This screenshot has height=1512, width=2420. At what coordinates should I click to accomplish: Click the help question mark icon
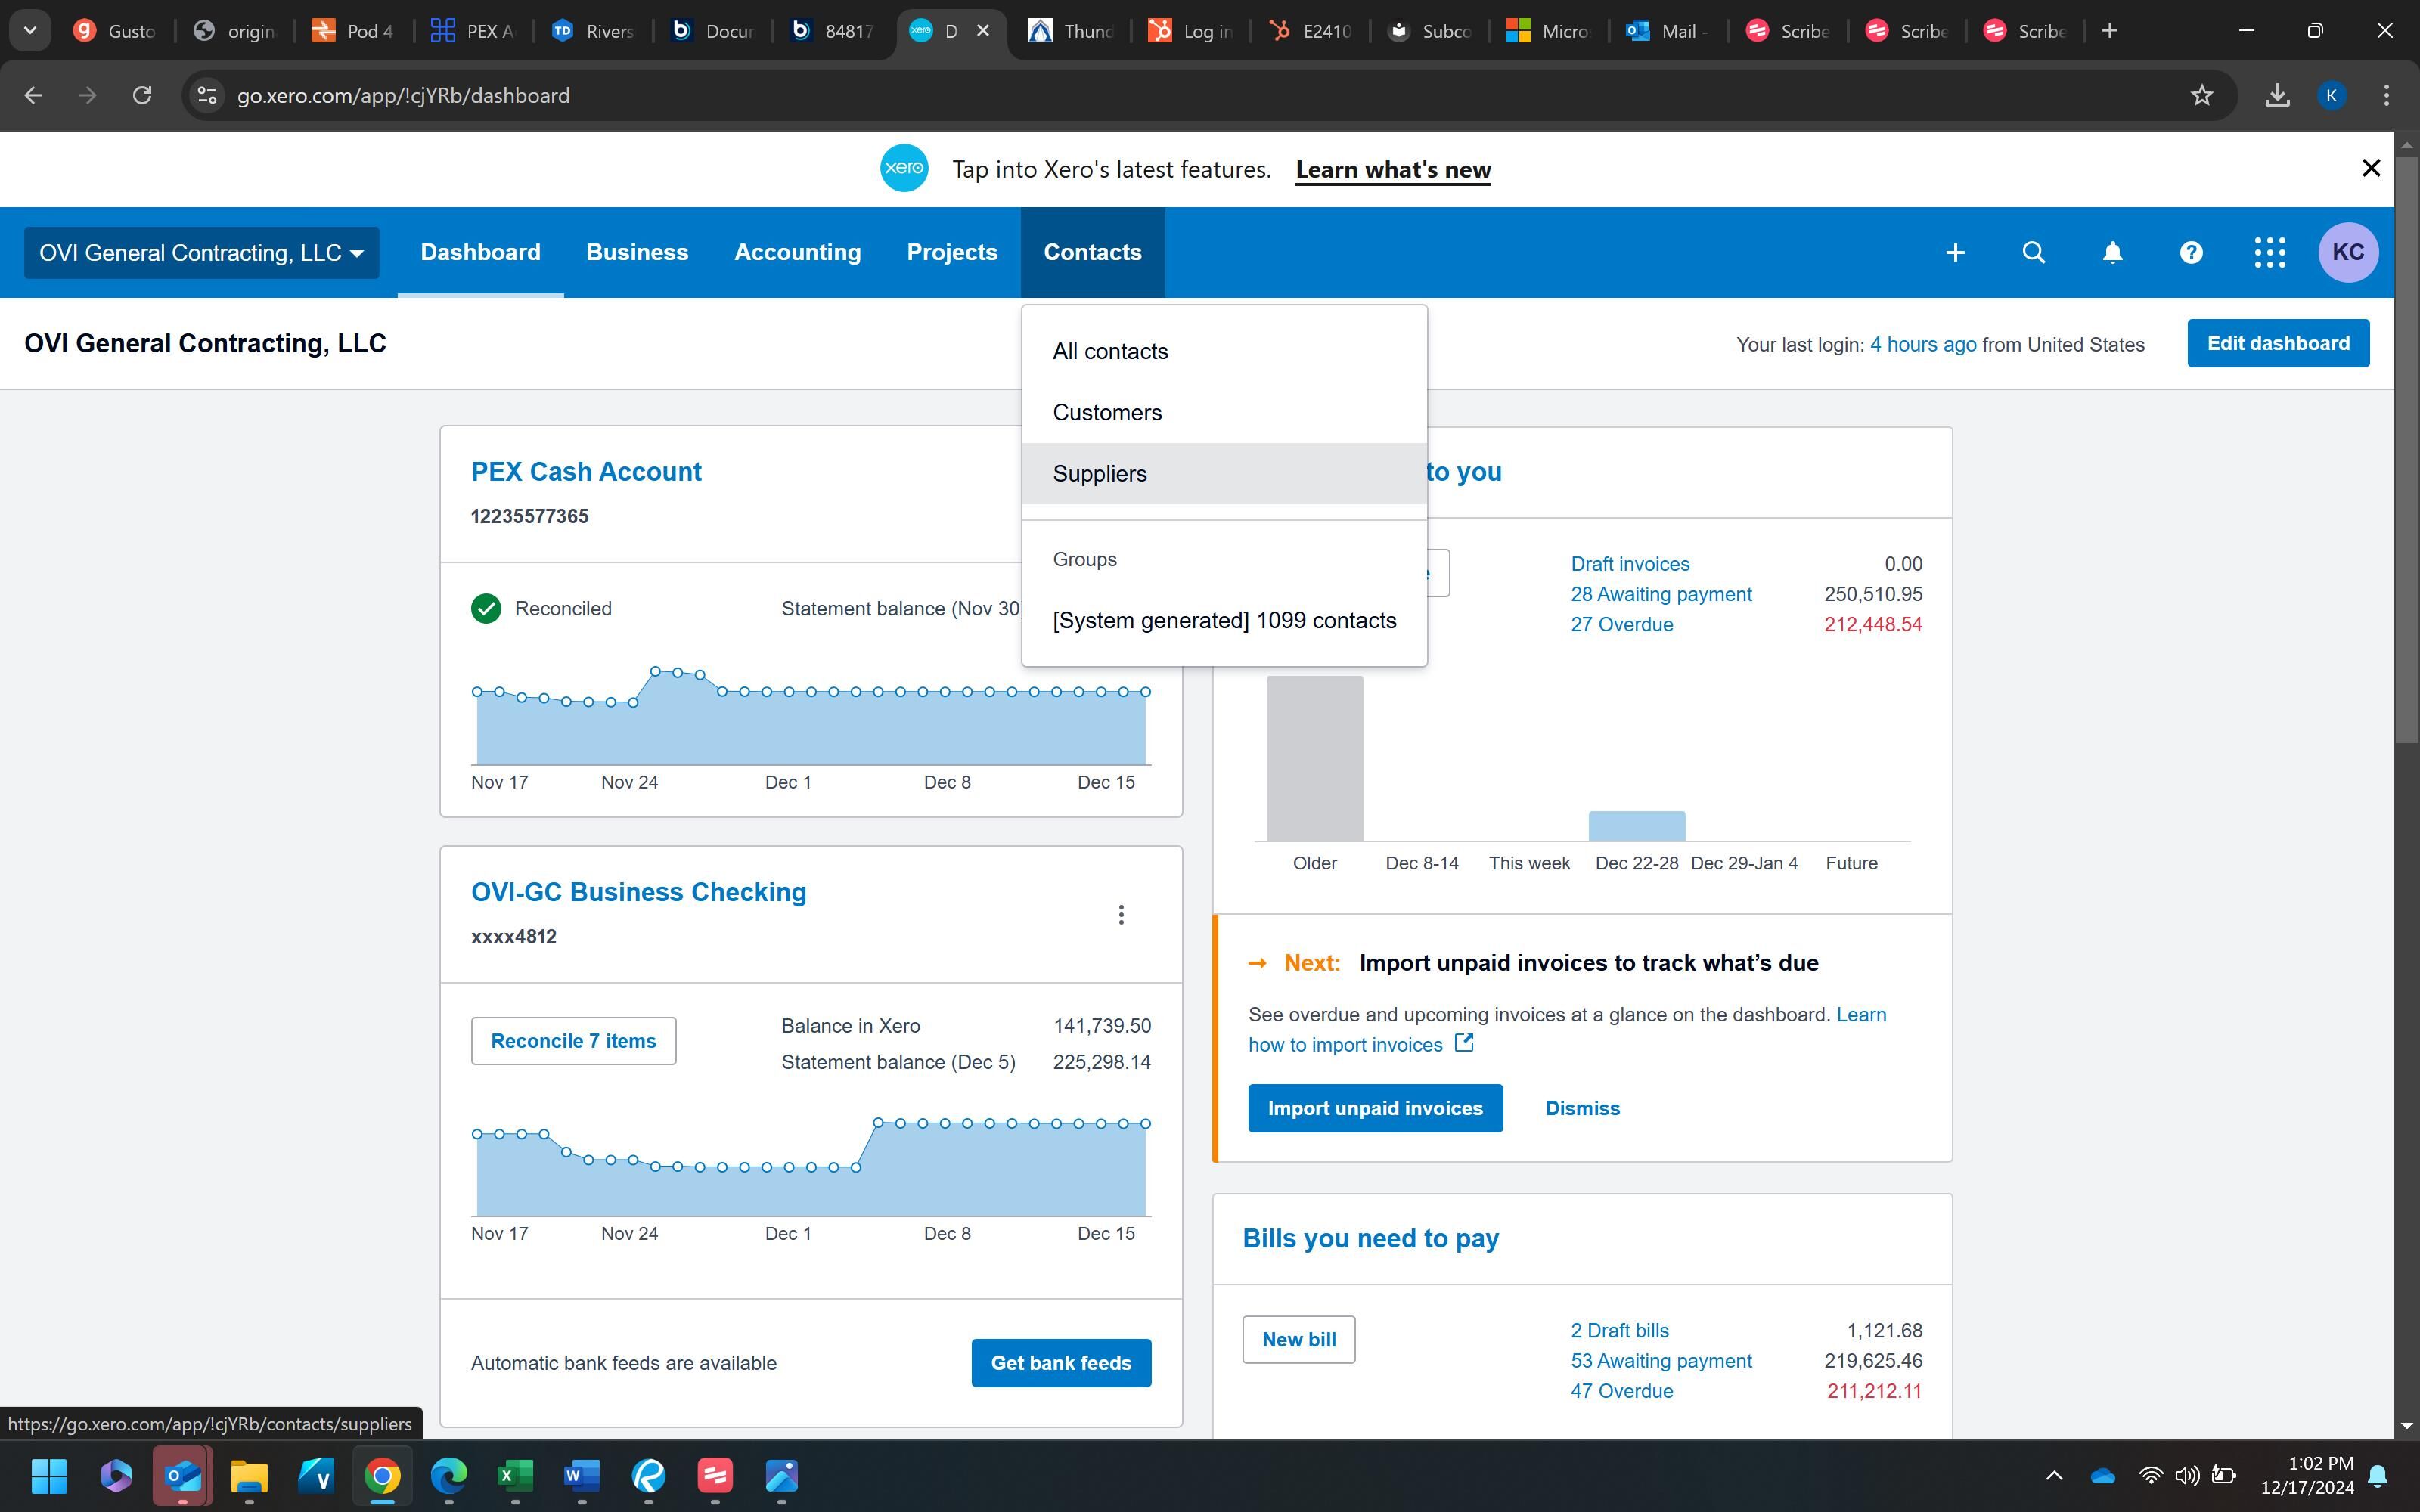tap(2191, 253)
